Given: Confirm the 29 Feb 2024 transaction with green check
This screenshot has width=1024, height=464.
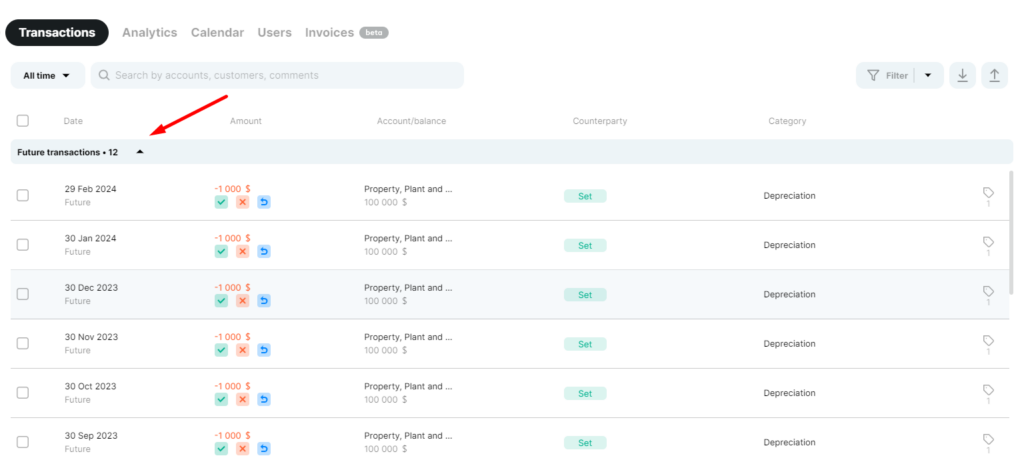Looking at the screenshot, I should tap(221, 202).
